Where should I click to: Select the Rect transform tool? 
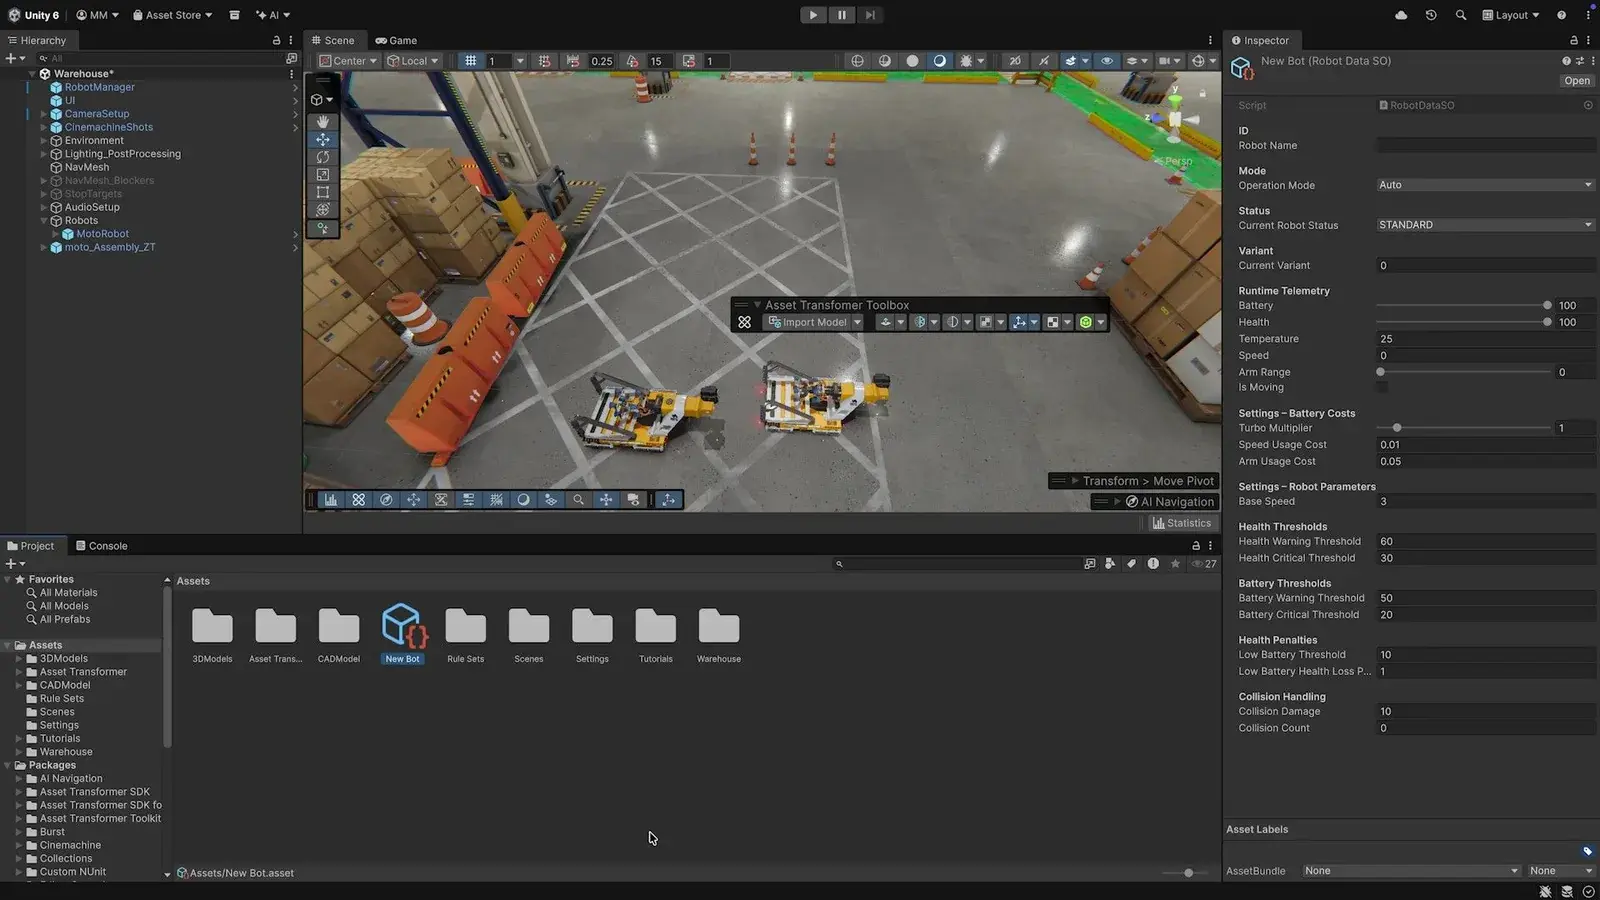(322, 192)
